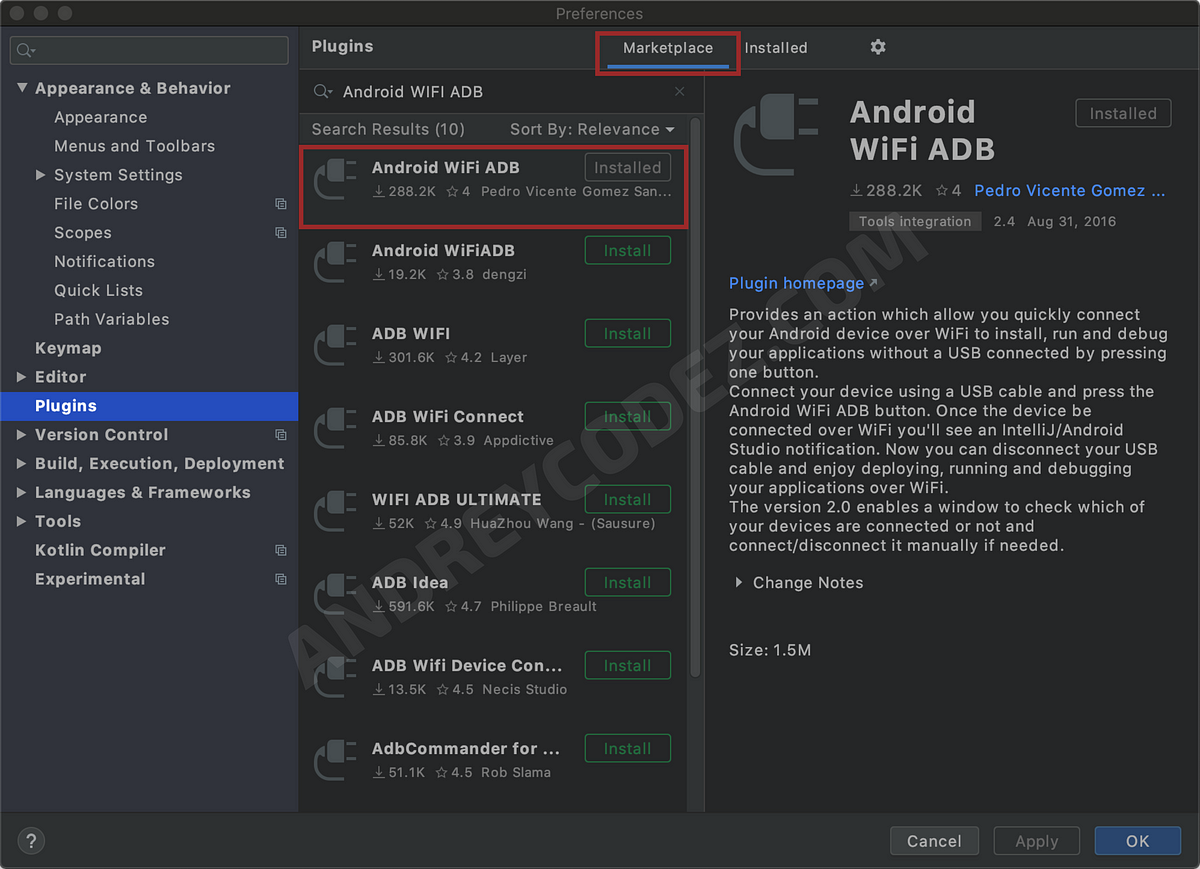The width and height of the screenshot is (1200, 869).
Task: Click the project-level icon next to Kotlin Compiler
Action: tap(281, 551)
